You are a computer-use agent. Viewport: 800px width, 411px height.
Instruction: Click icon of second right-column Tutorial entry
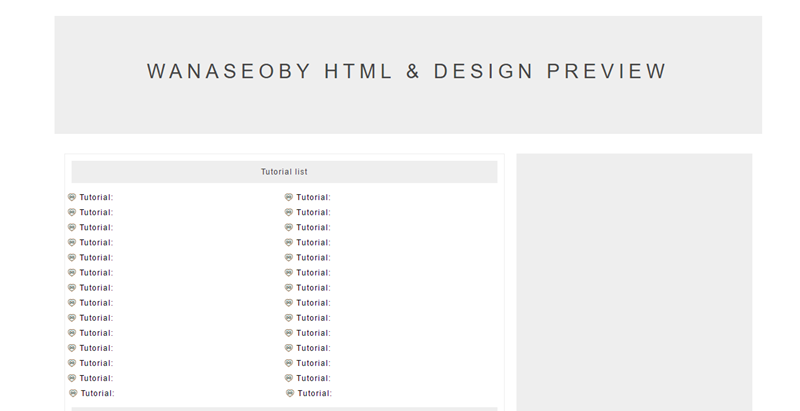289,212
